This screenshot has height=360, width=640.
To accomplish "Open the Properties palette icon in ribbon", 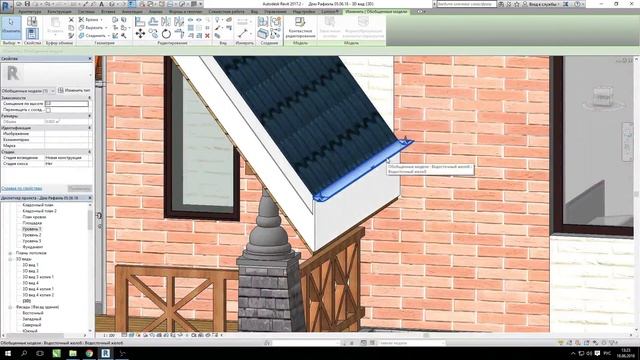I will (32, 34).
